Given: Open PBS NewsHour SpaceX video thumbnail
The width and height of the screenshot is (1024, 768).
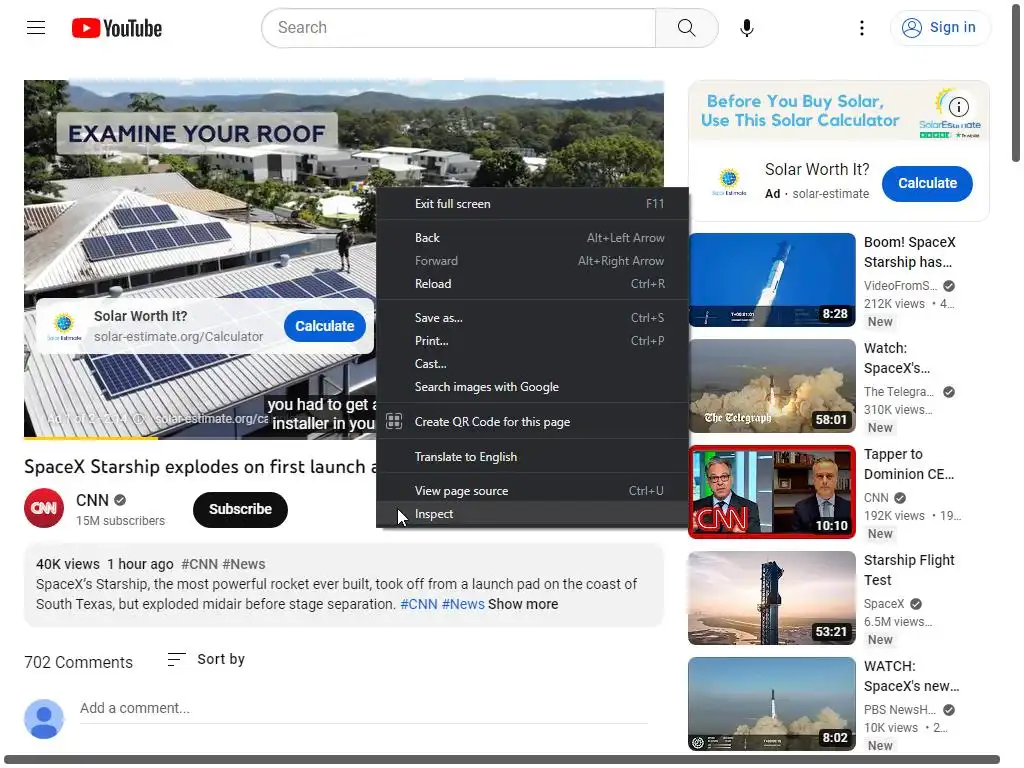Looking at the screenshot, I should (x=771, y=703).
